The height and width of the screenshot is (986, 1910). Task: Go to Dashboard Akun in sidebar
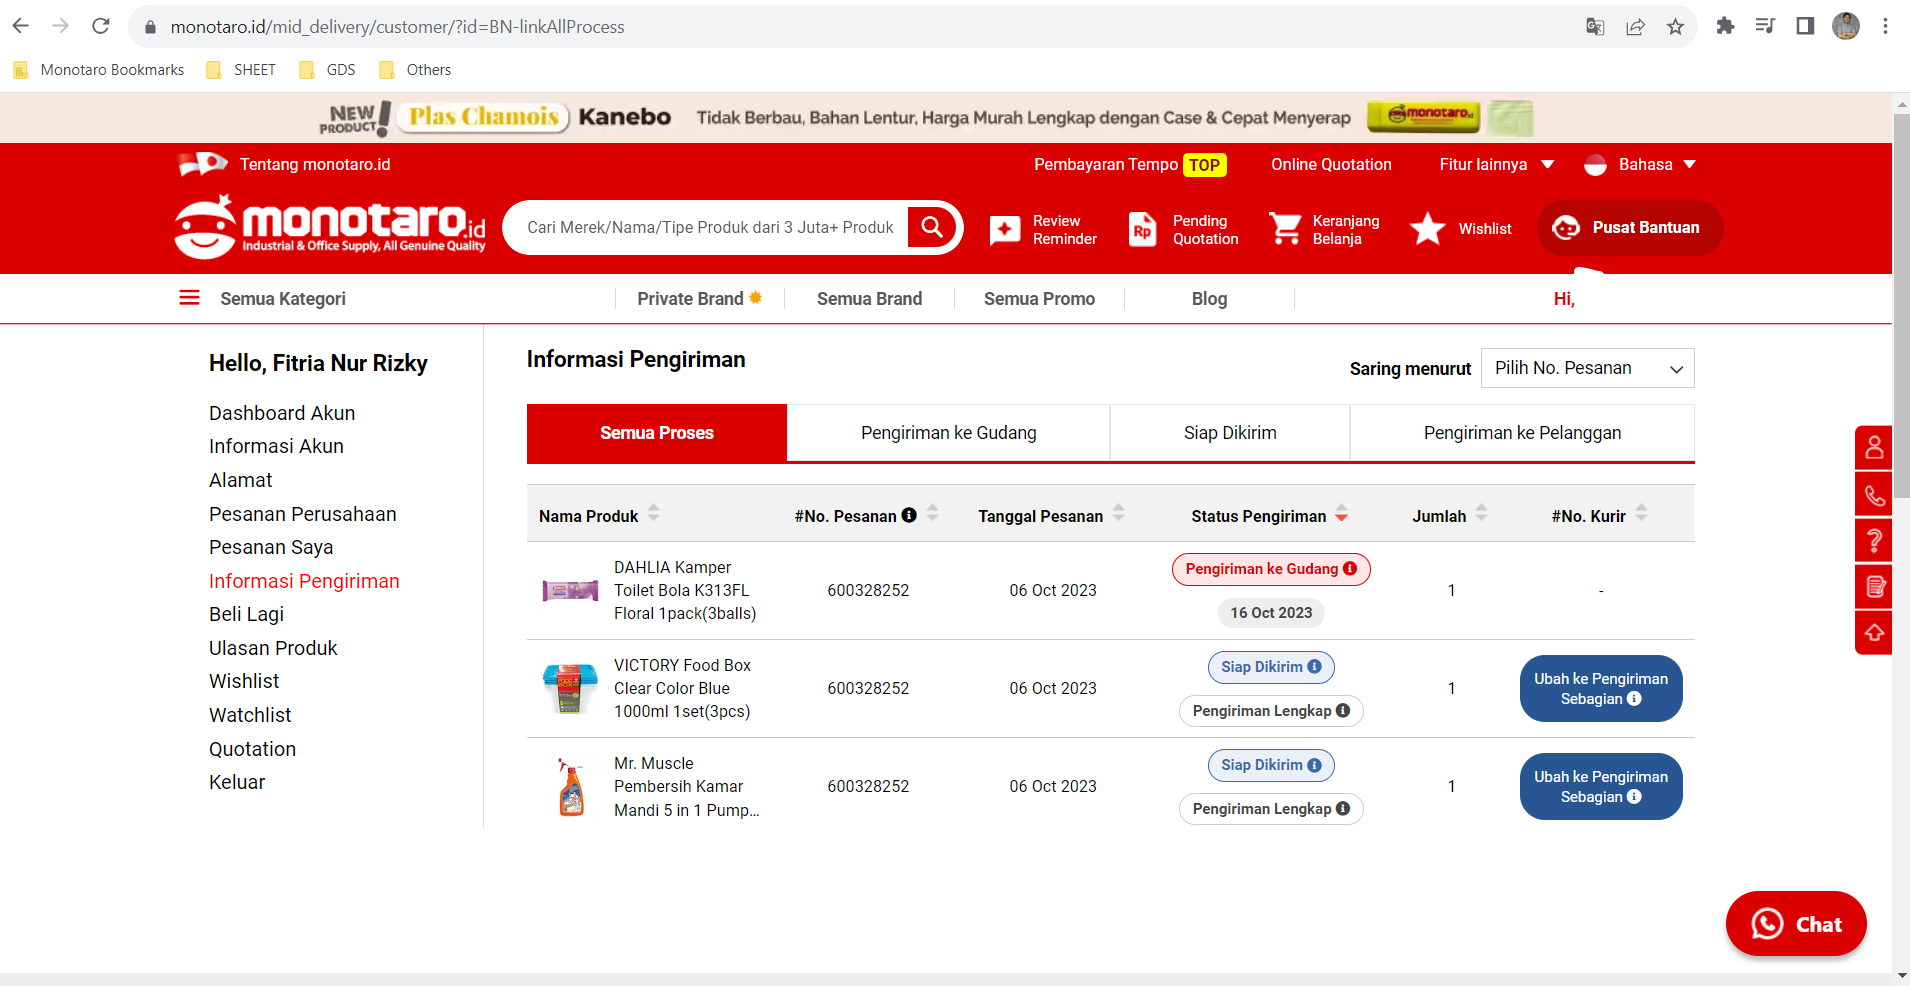tap(282, 413)
